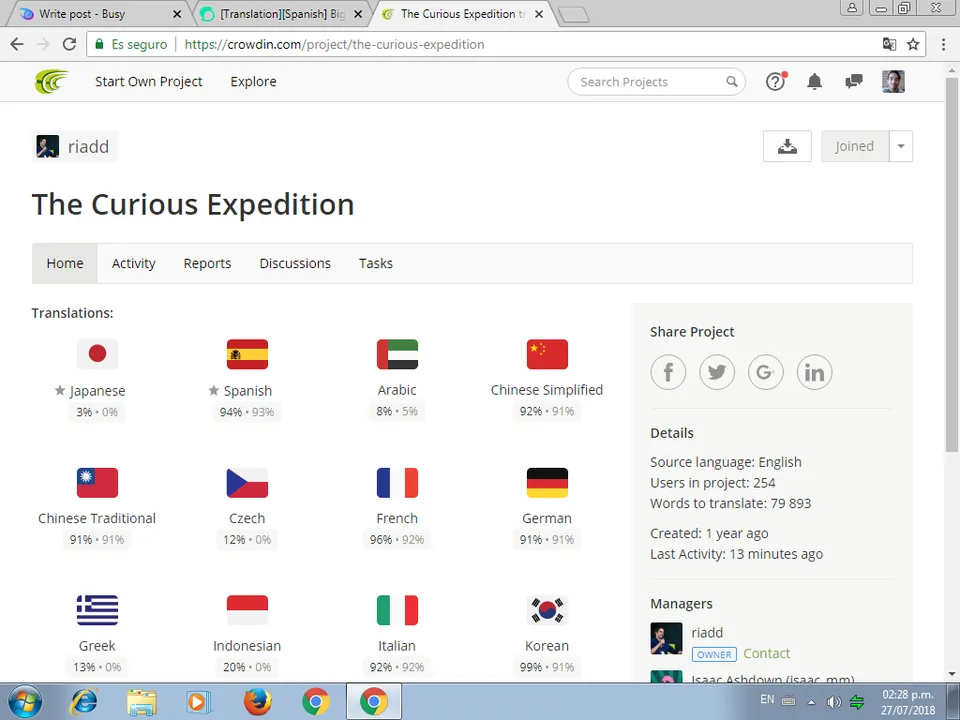Click the Korean language name
The width and height of the screenshot is (960, 720).
pos(547,646)
